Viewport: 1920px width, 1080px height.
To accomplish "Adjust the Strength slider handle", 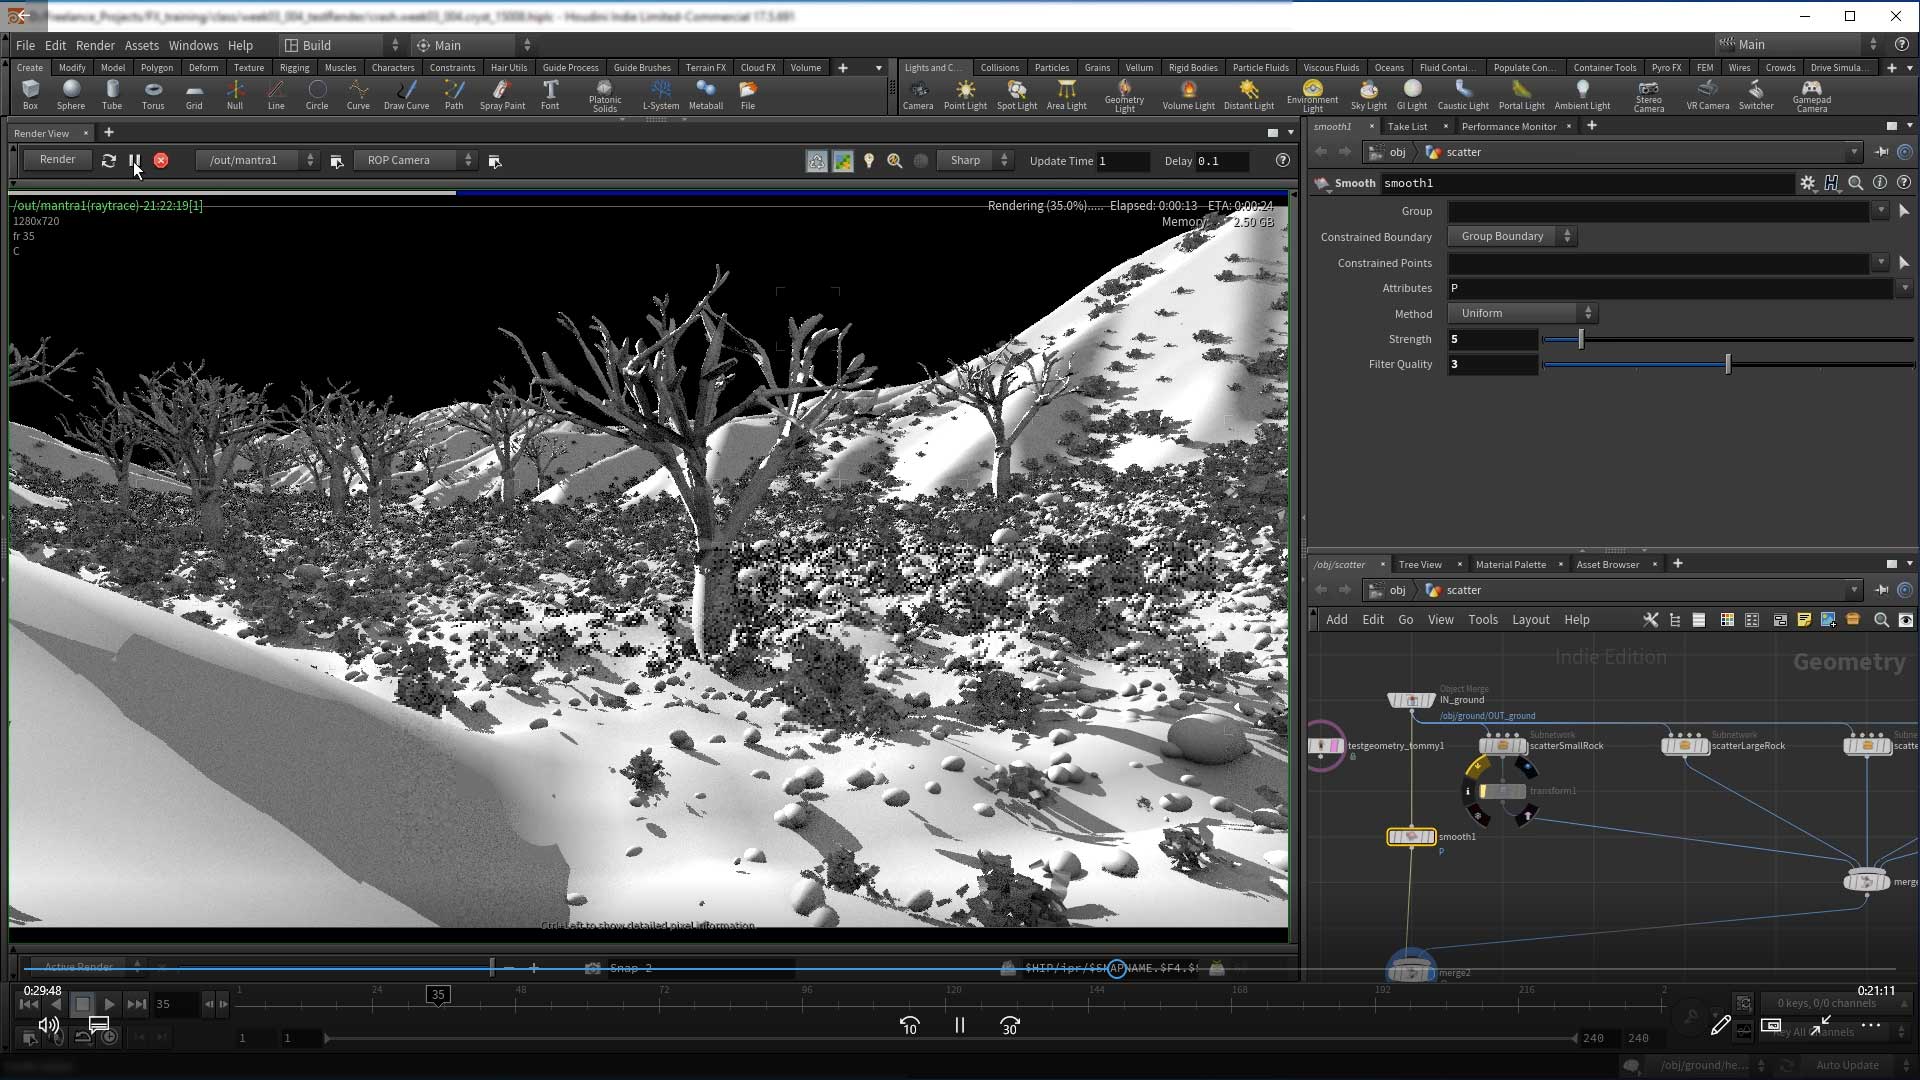I will click(1581, 339).
